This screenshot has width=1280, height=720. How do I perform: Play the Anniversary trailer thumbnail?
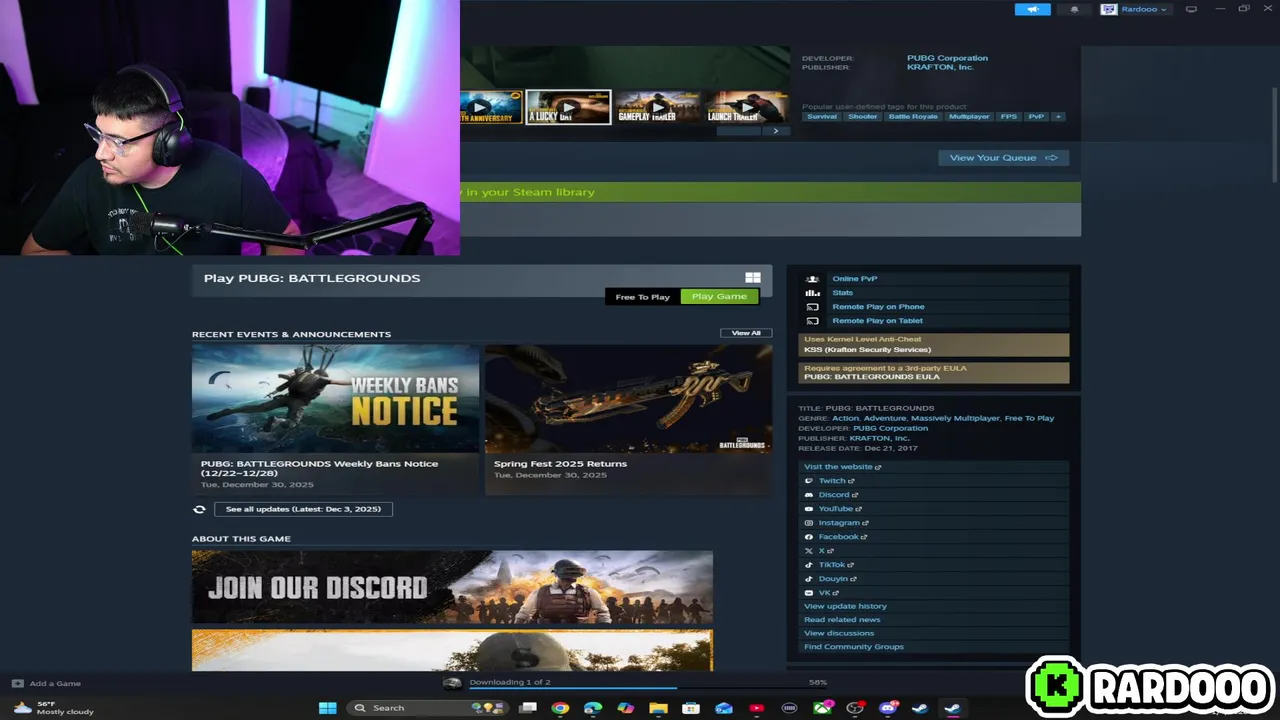pyautogui.click(x=491, y=107)
